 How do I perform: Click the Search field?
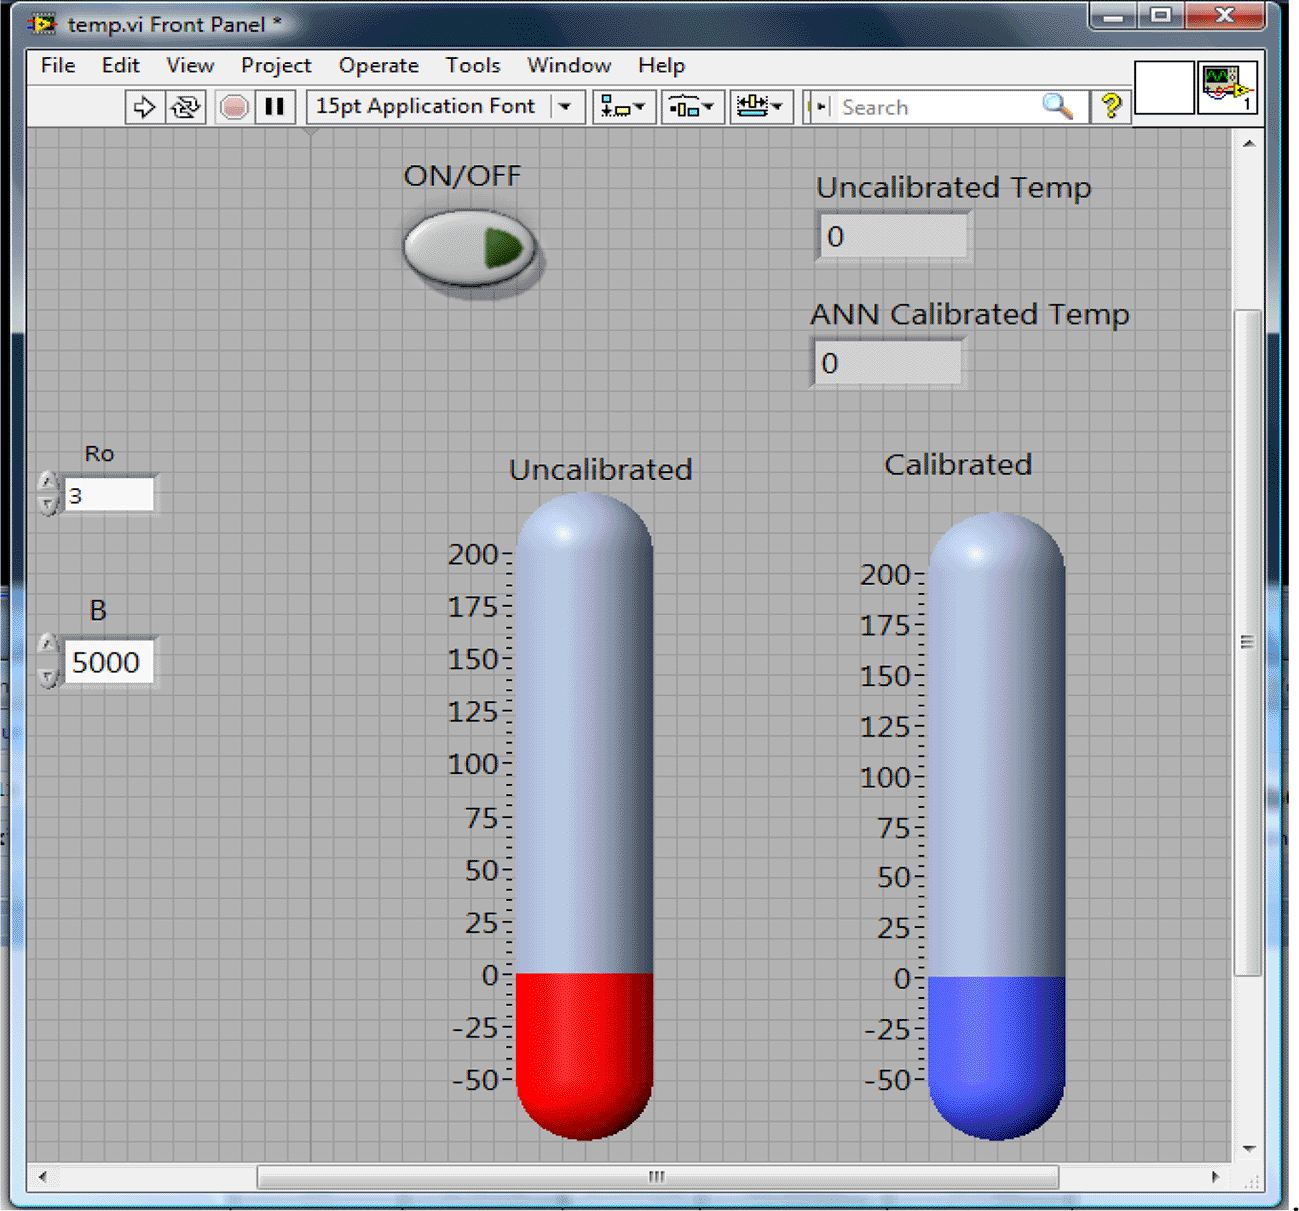click(935, 107)
